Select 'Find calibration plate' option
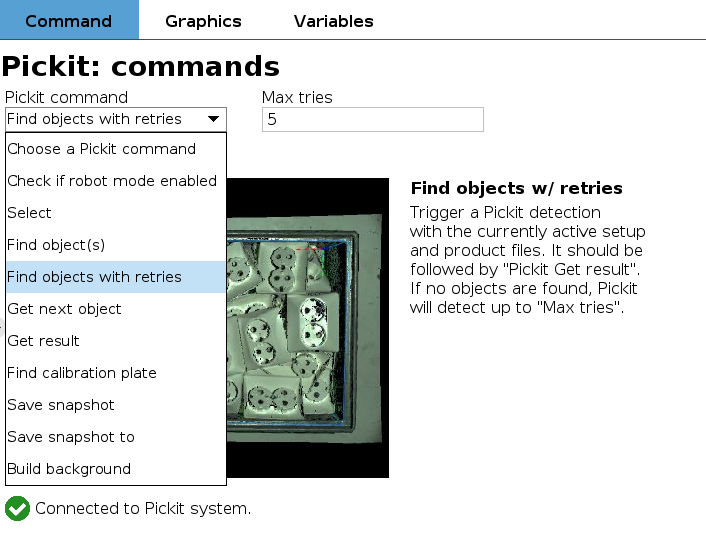 (x=82, y=373)
